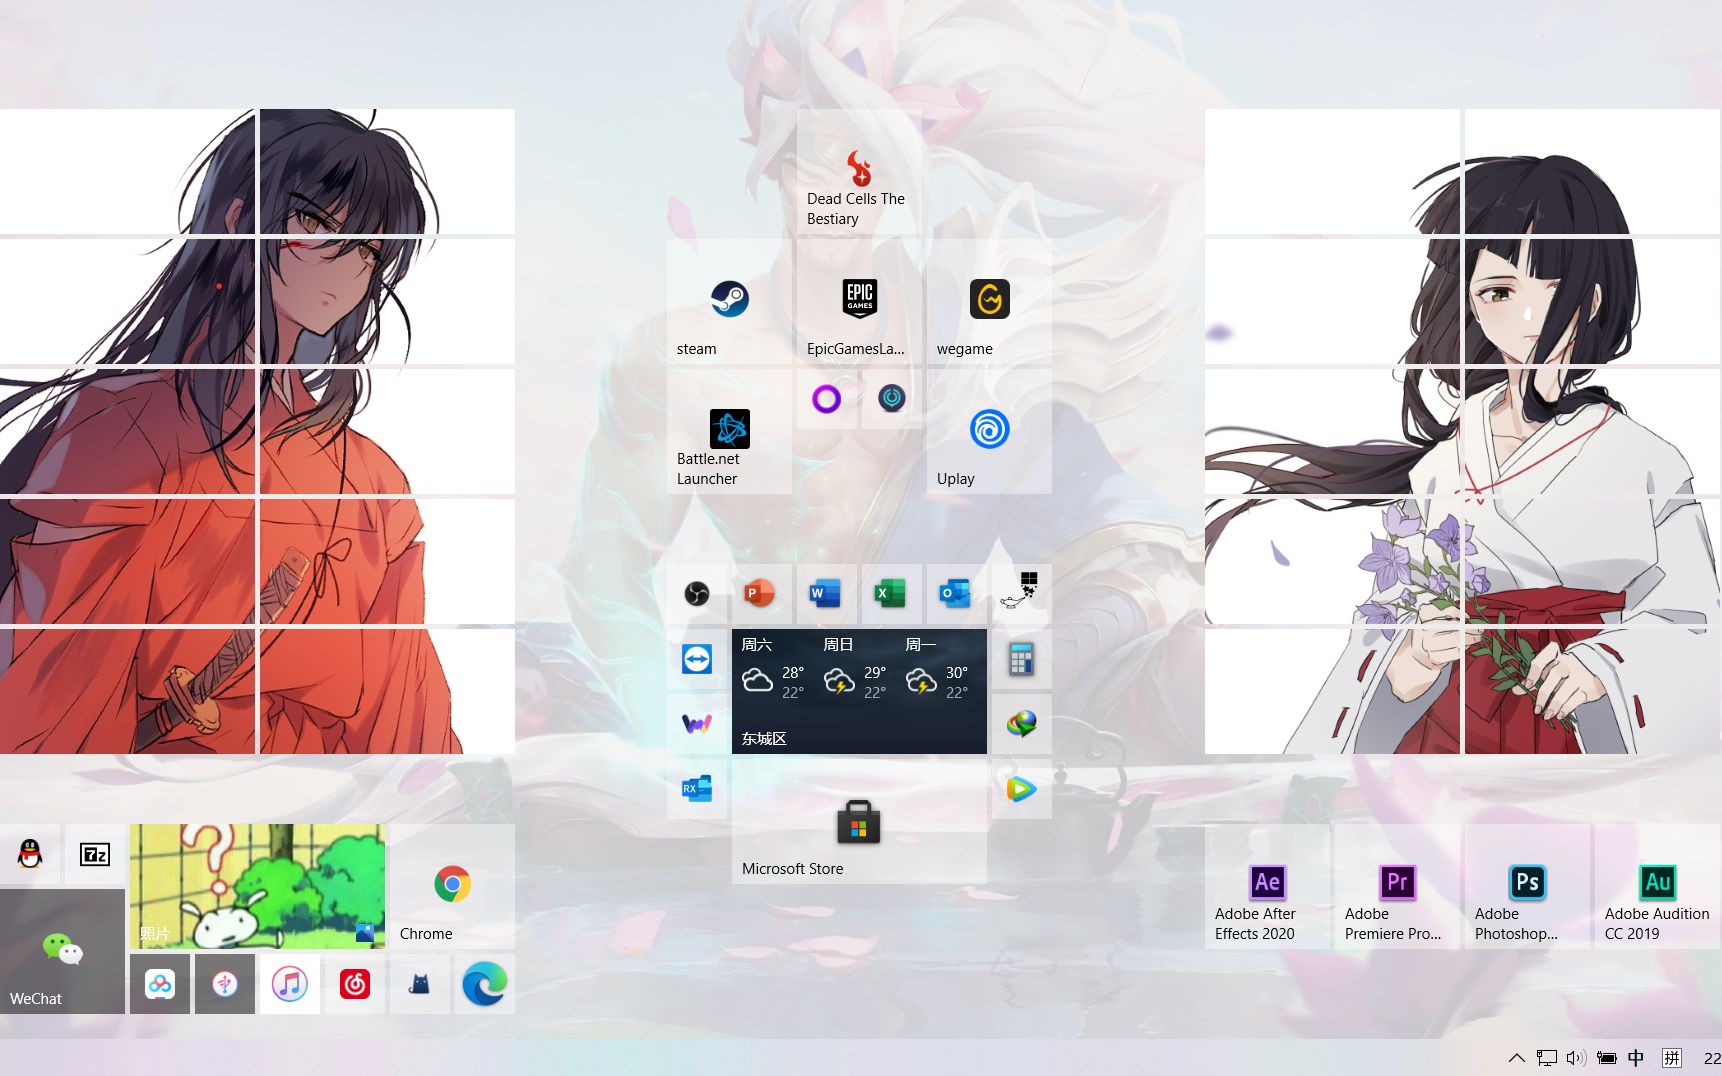This screenshot has height=1076, width=1722.
Task: Open the blue RX icon tile
Action: coord(697,789)
